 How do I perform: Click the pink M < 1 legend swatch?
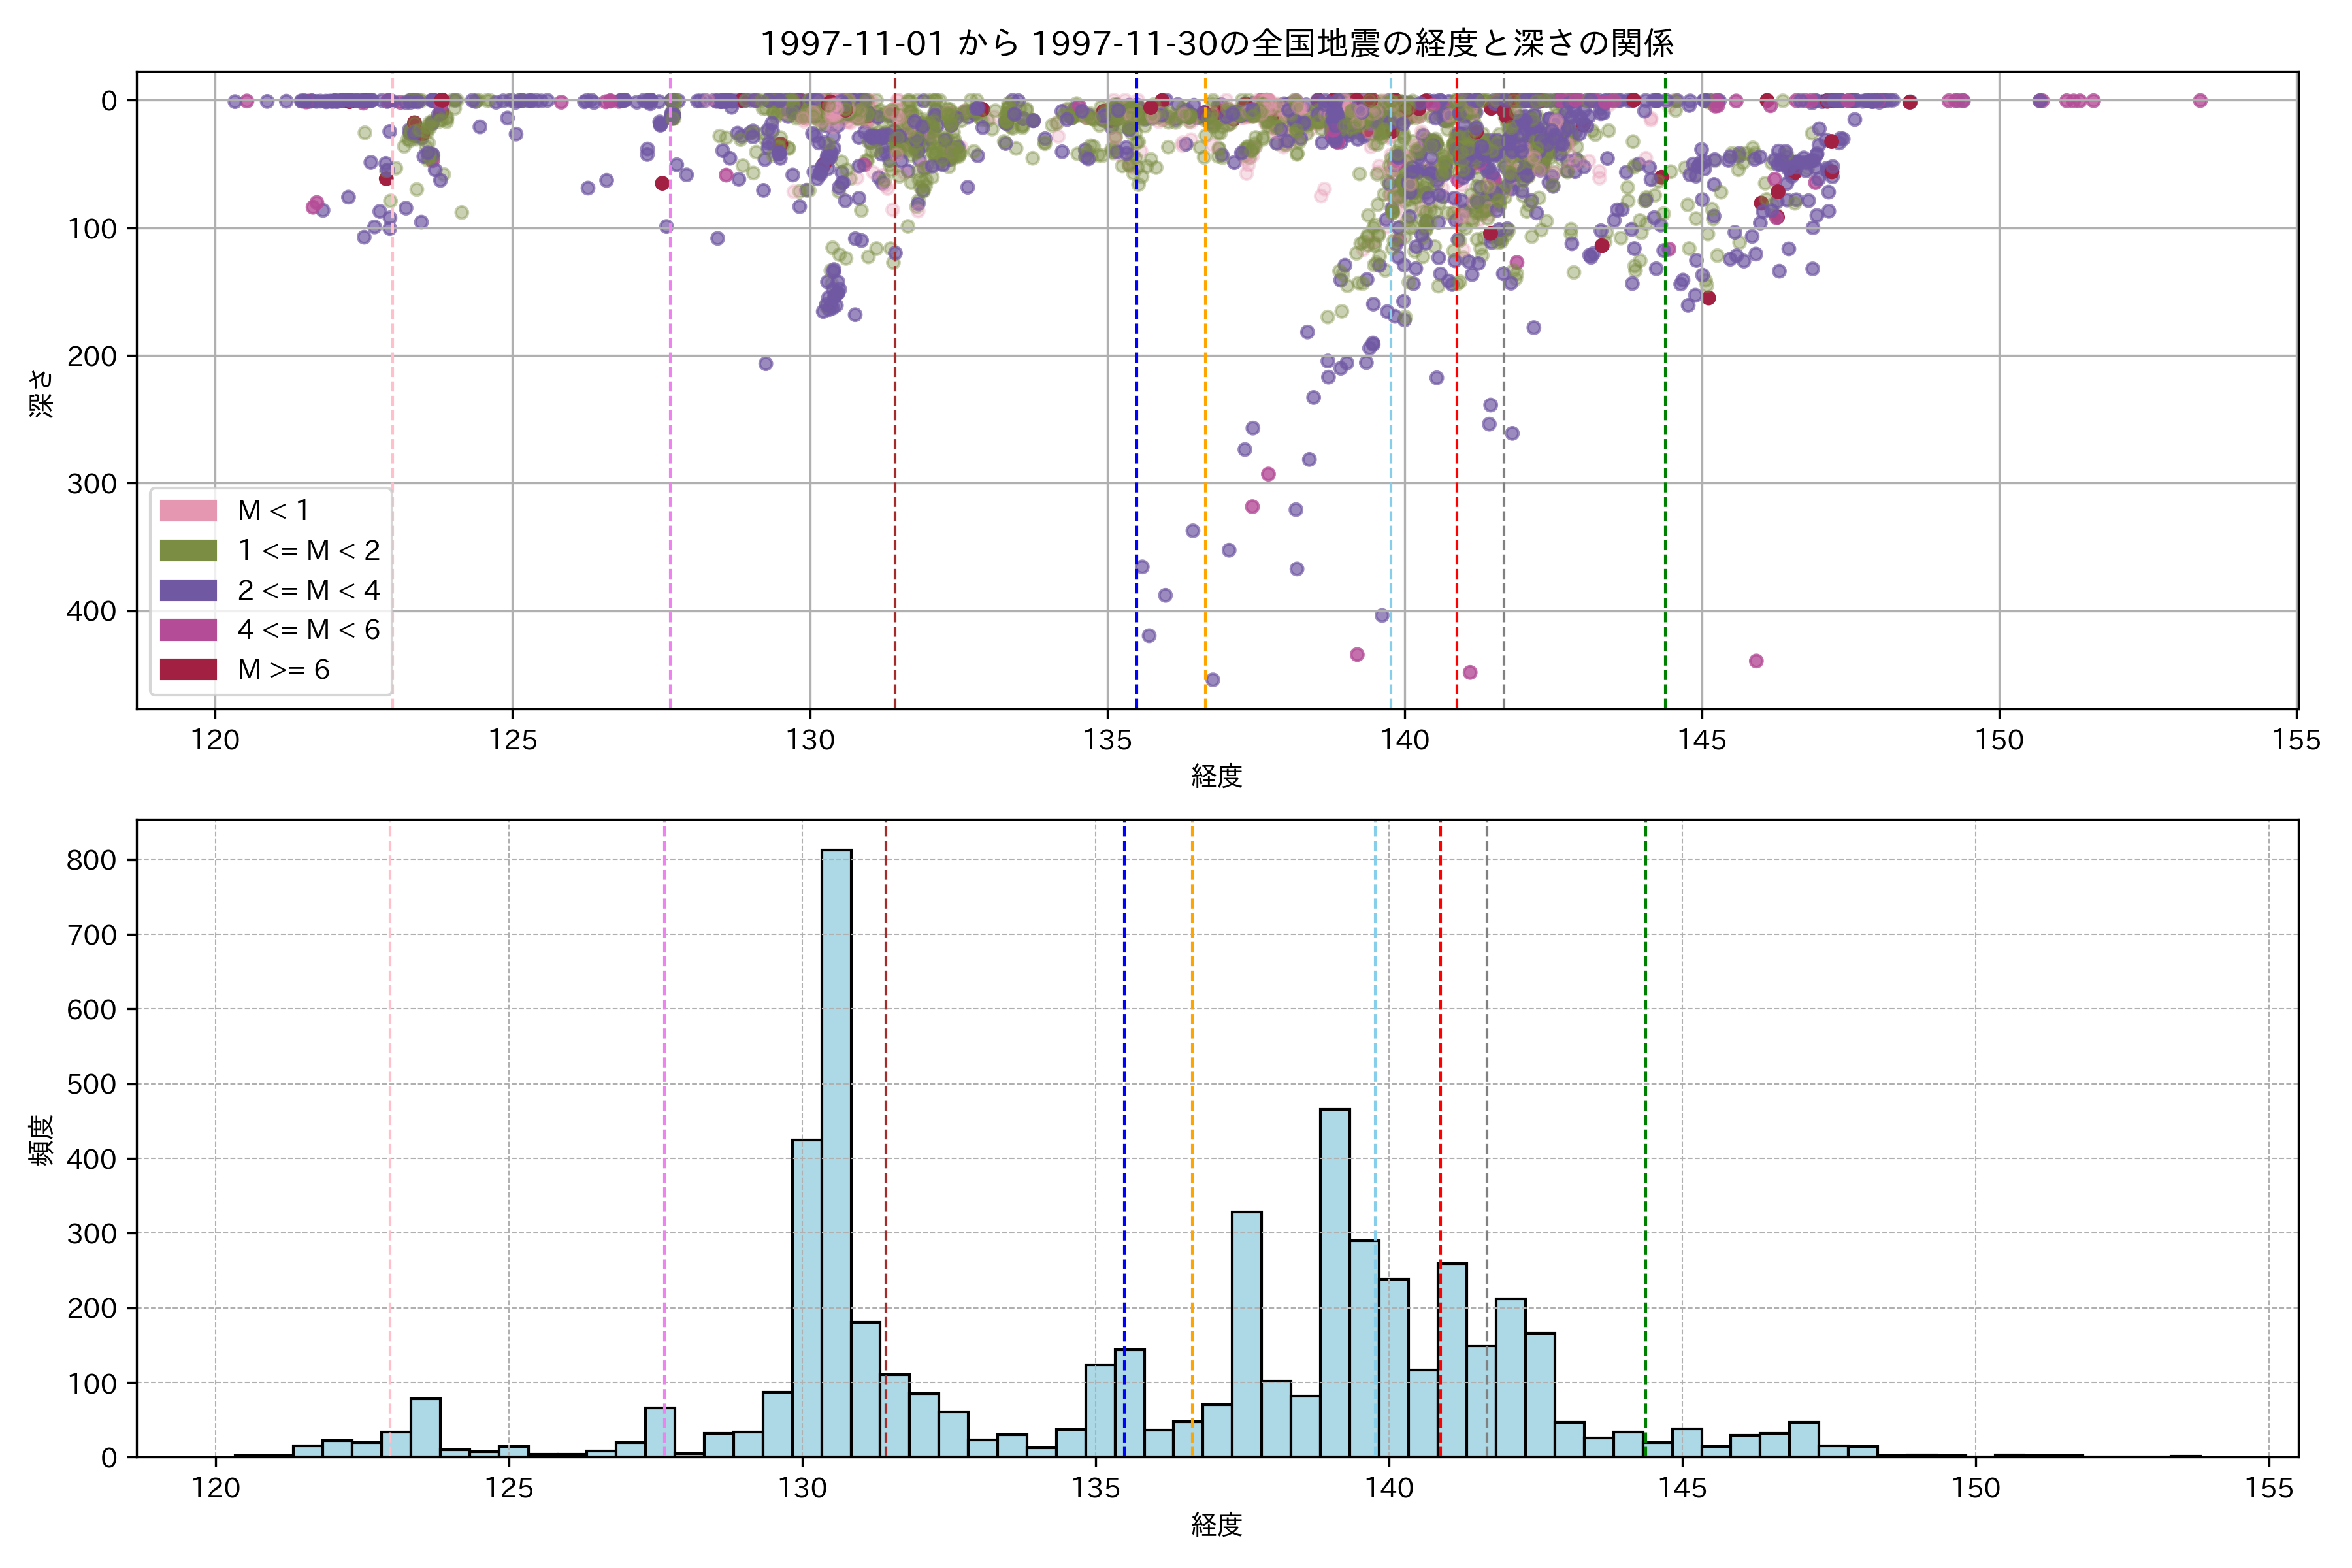188,510
